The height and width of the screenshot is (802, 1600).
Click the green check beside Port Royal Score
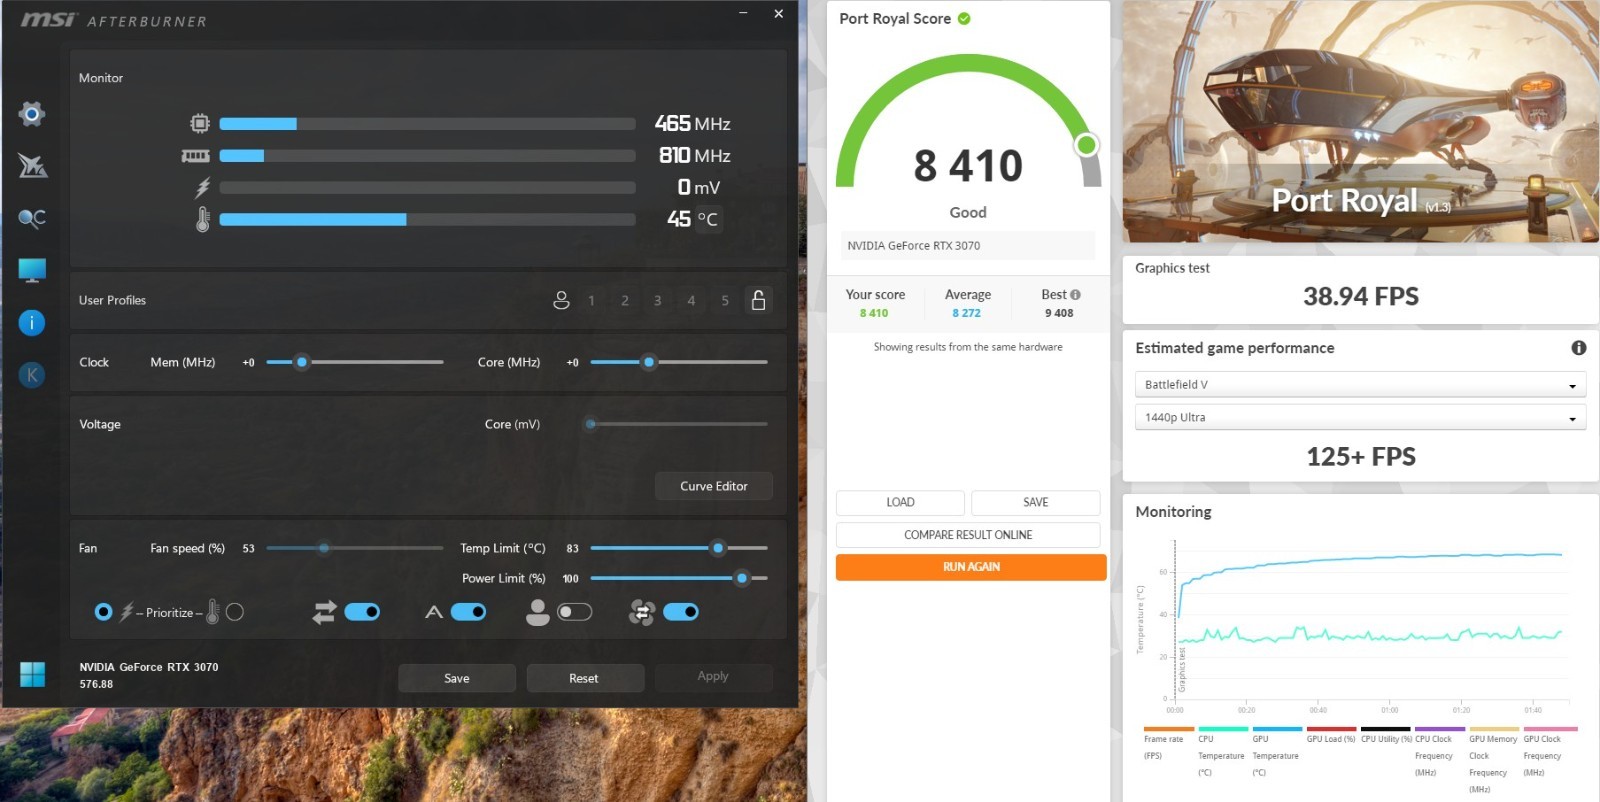964,18
